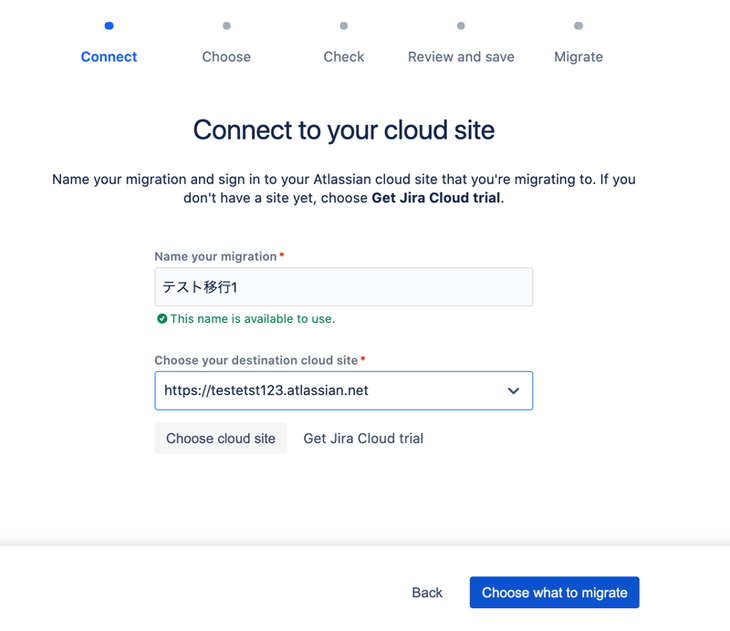Select the Connect step label
730x631 pixels.
pyautogui.click(x=109, y=57)
